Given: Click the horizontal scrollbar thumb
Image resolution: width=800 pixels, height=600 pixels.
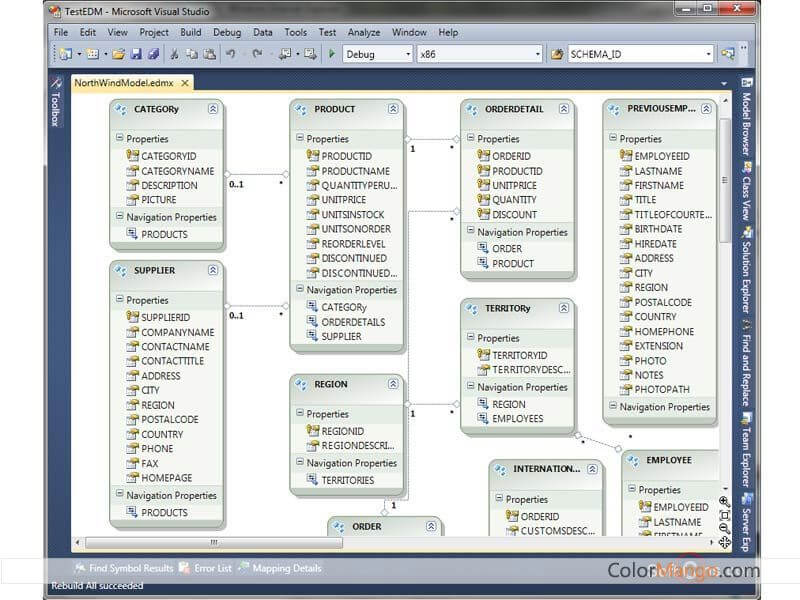Looking at the screenshot, I should (214, 542).
